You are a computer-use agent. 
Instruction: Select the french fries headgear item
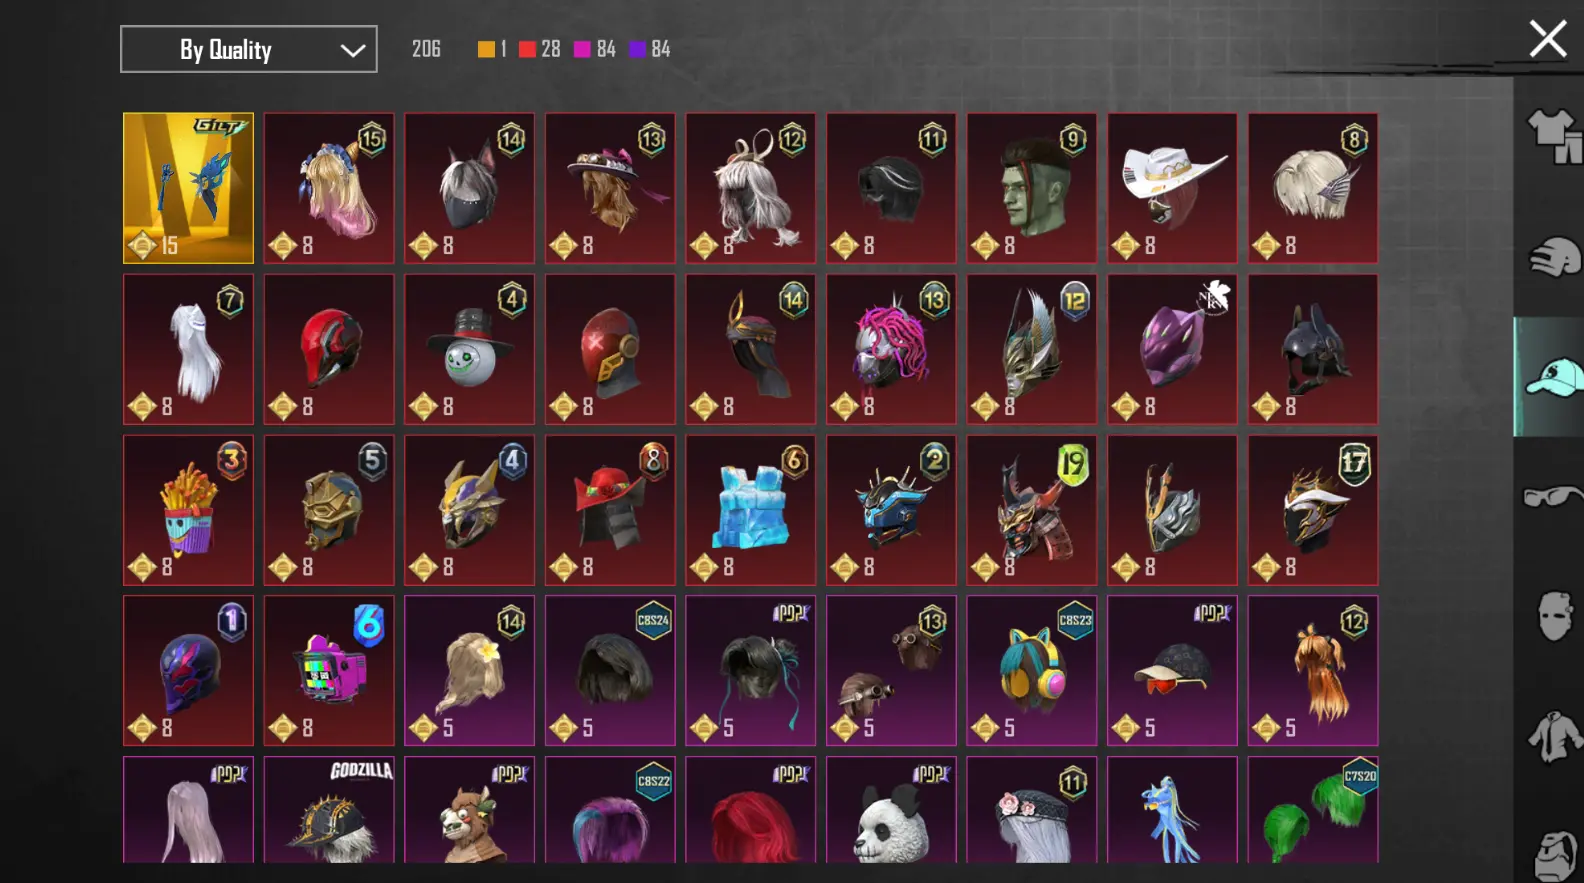(188, 510)
